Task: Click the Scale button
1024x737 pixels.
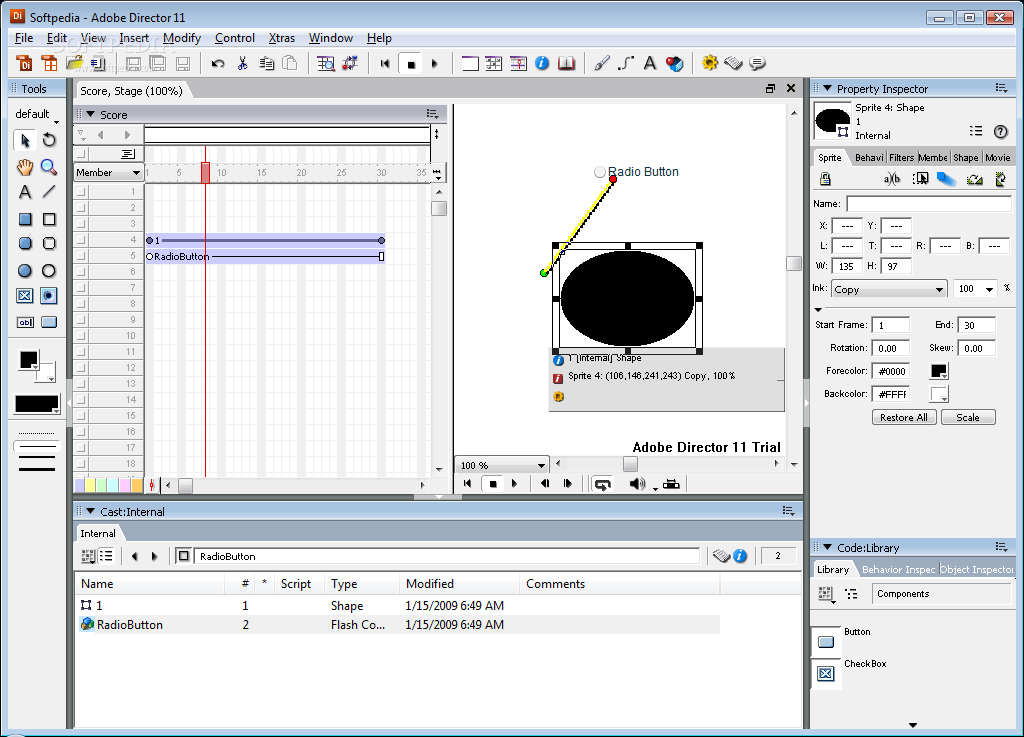Action: click(x=968, y=417)
